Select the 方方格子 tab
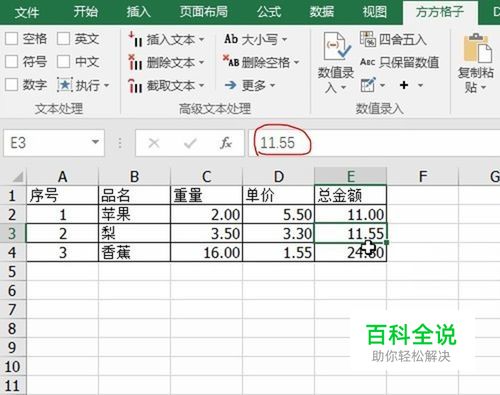The width and height of the screenshot is (500, 395). click(x=440, y=12)
